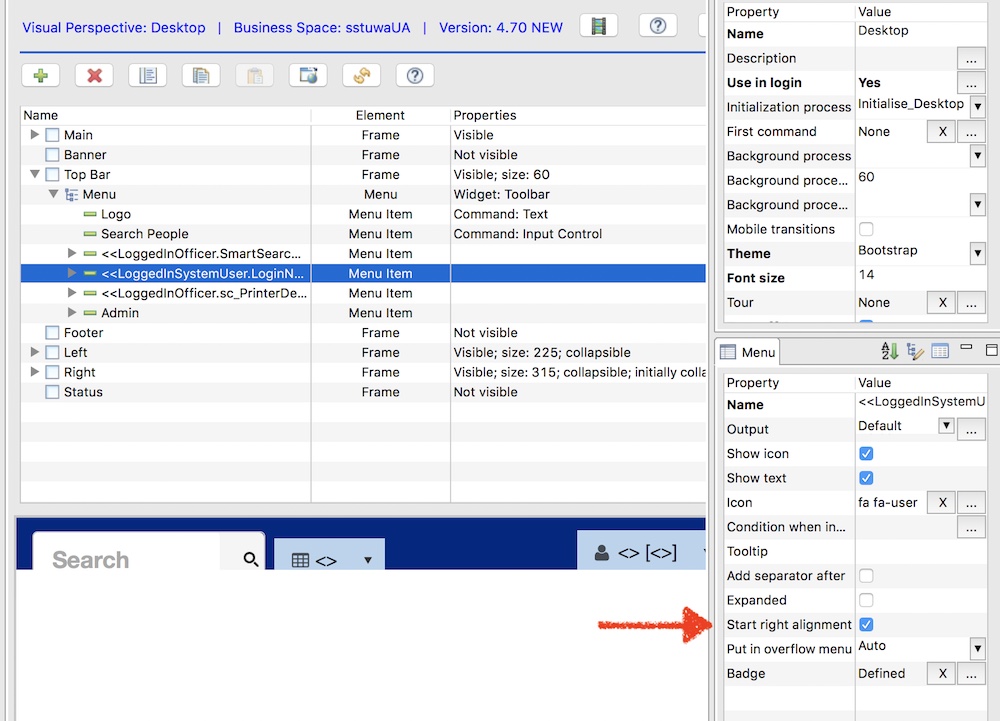The height and width of the screenshot is (721, 1000).
Task: Click the ellipsis button for Description
Action: pyautogui.click(x=971, y=58)
